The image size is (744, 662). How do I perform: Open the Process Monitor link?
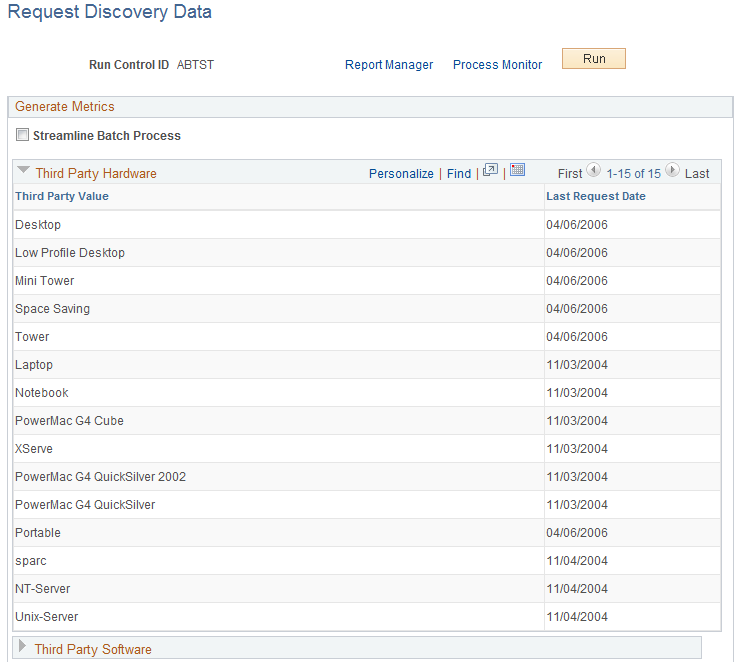(497, 65)
